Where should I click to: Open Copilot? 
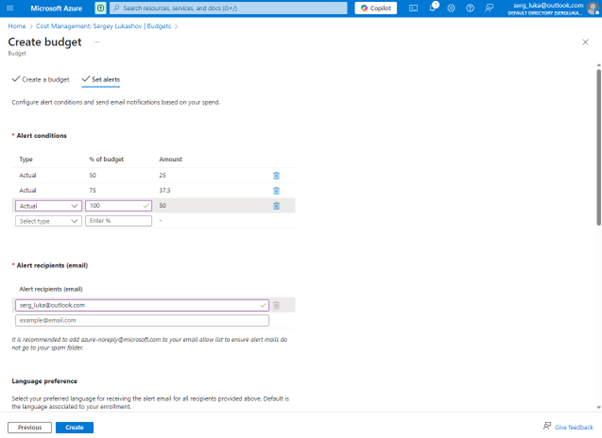tap(375, 8)
